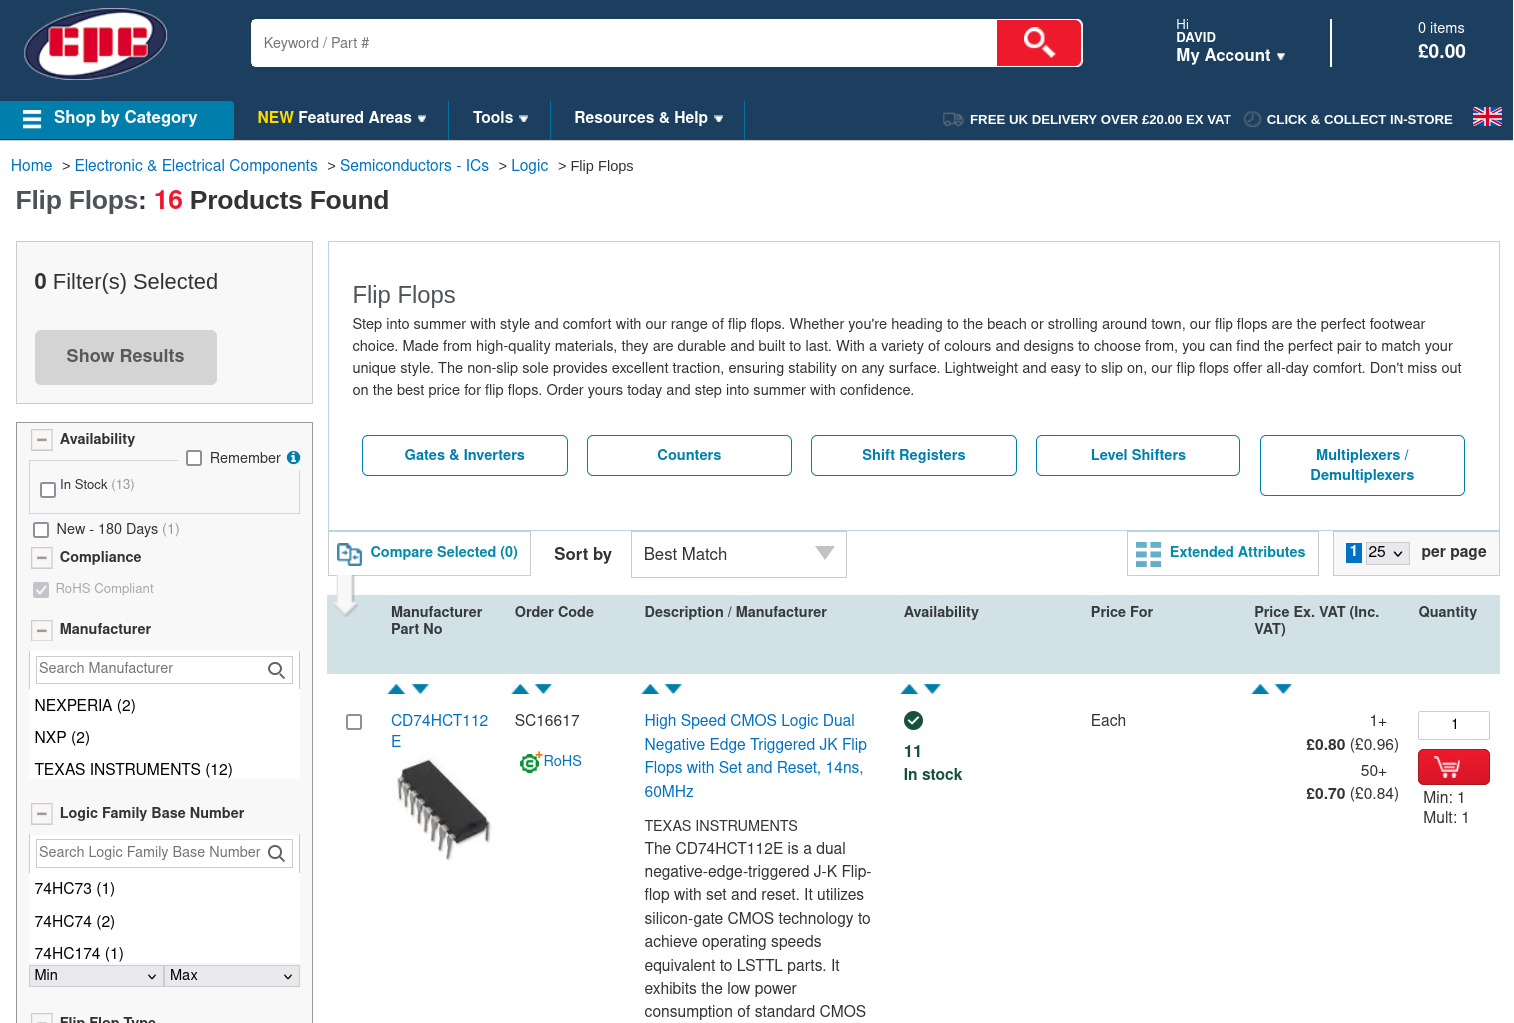
Task: Sort Order Code descending
Action: pyautogui.click(x=544, y=689)
